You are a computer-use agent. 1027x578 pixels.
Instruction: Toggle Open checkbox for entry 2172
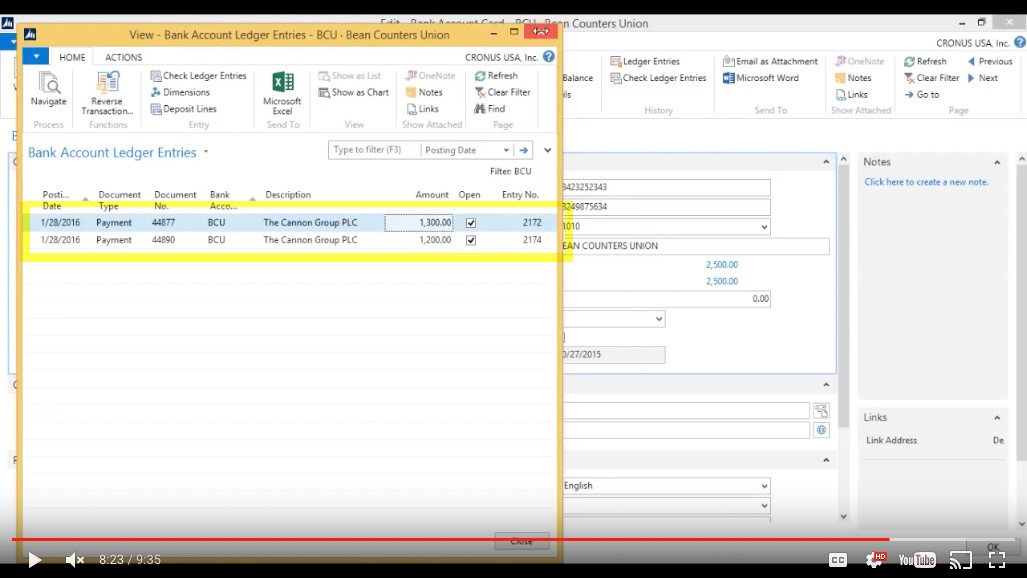[471, 223]
